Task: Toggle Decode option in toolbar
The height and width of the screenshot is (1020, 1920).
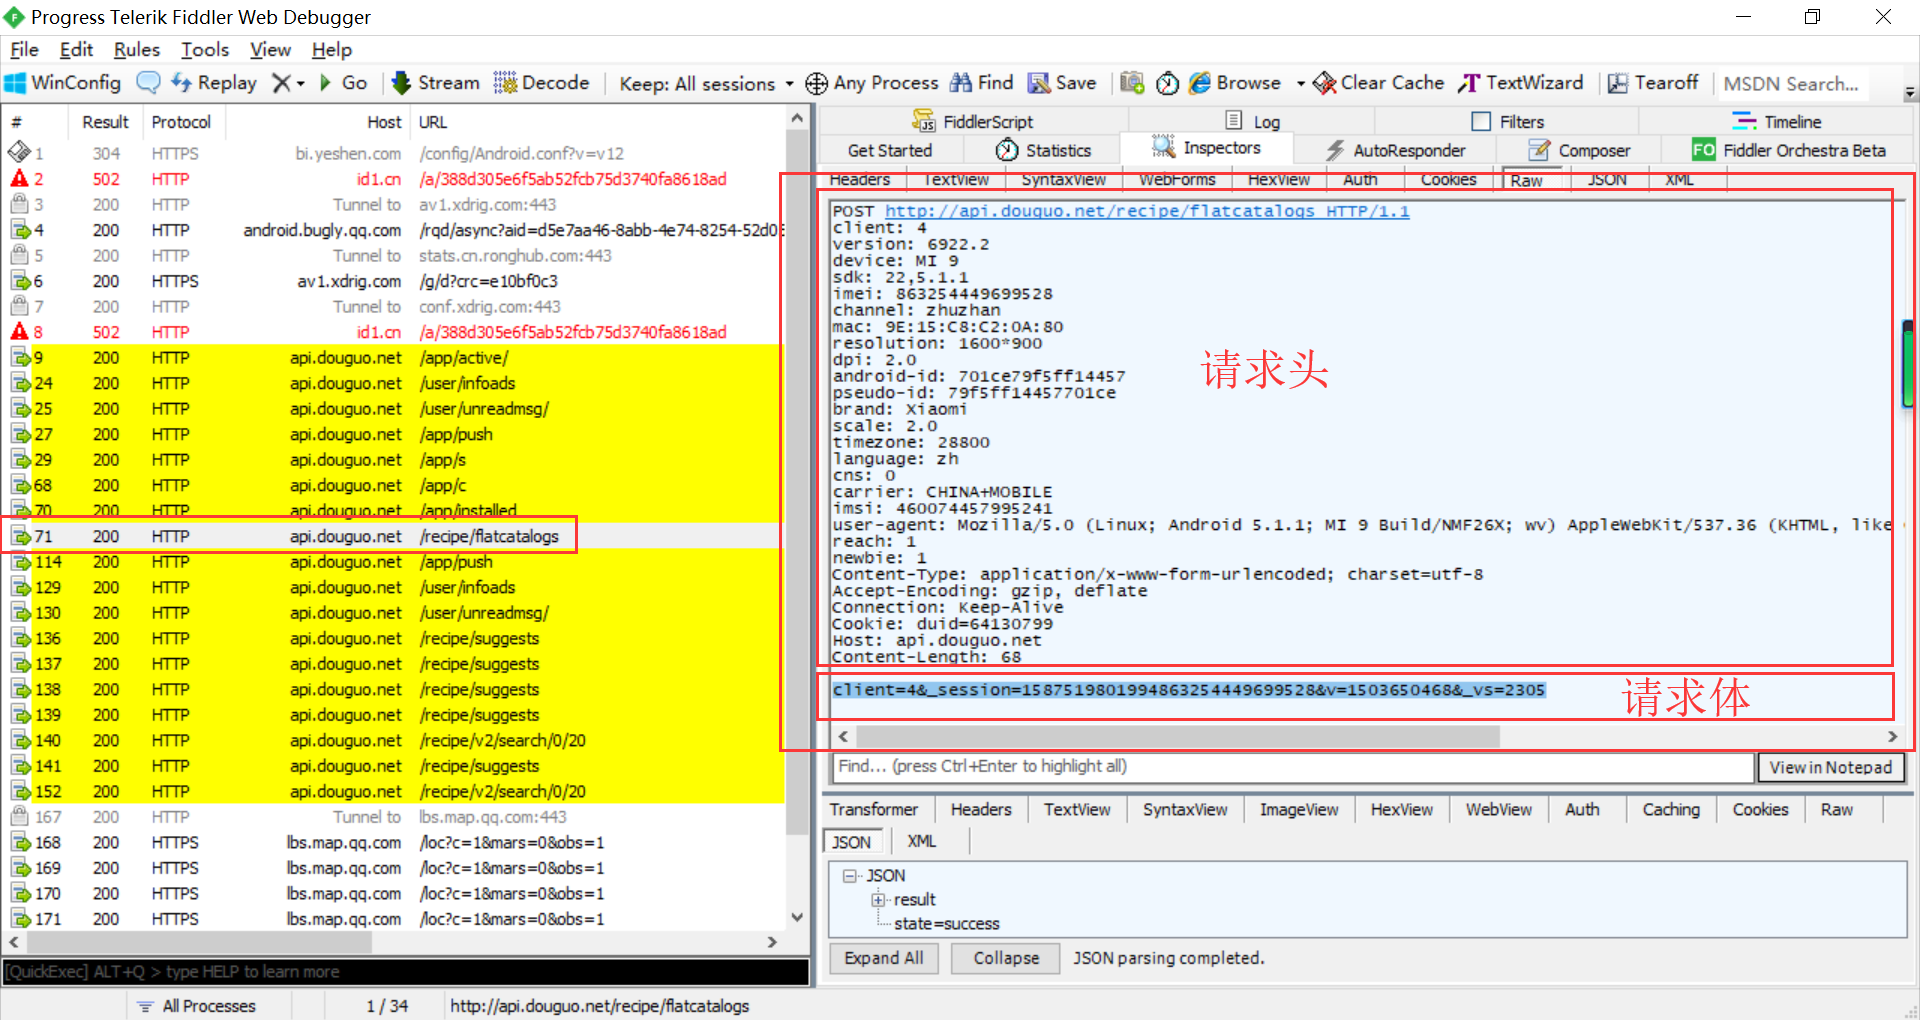Action: click(x=542, y=83)
